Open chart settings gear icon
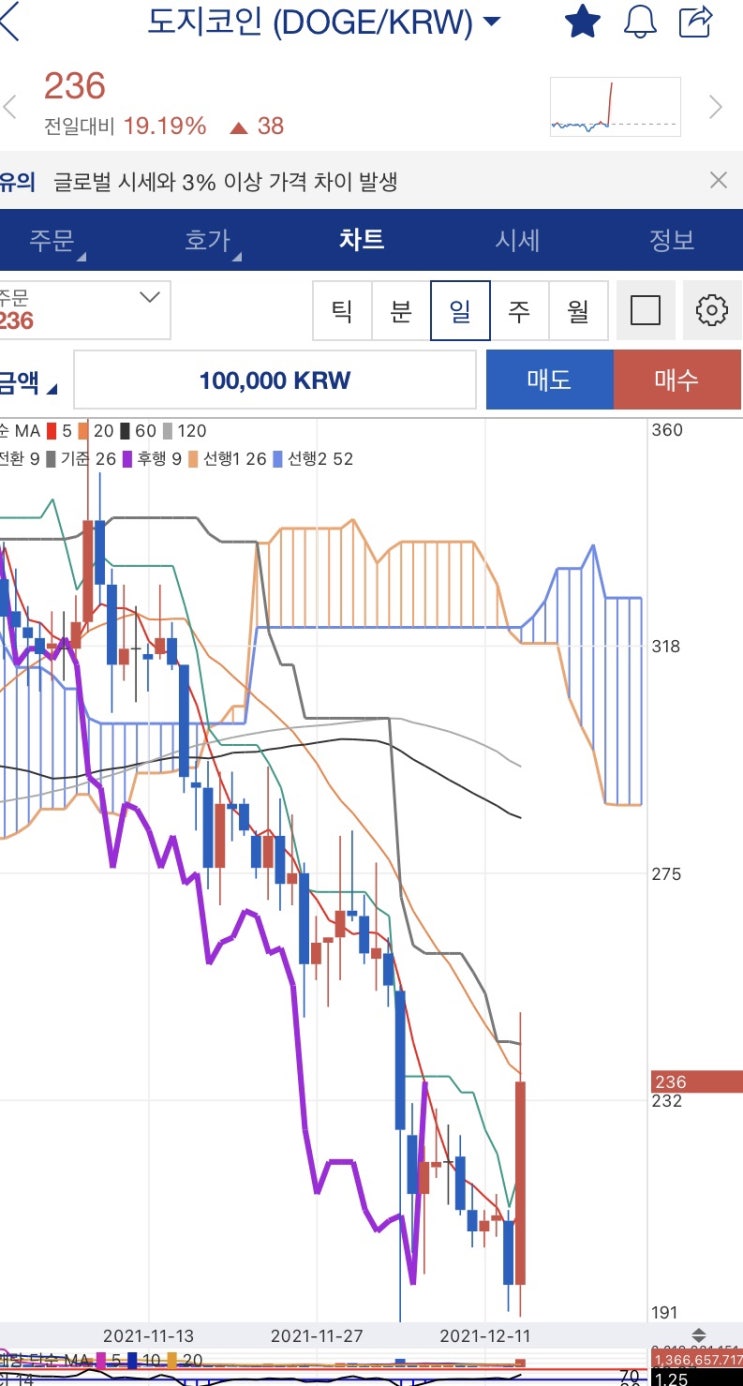 tap(711, 311)
